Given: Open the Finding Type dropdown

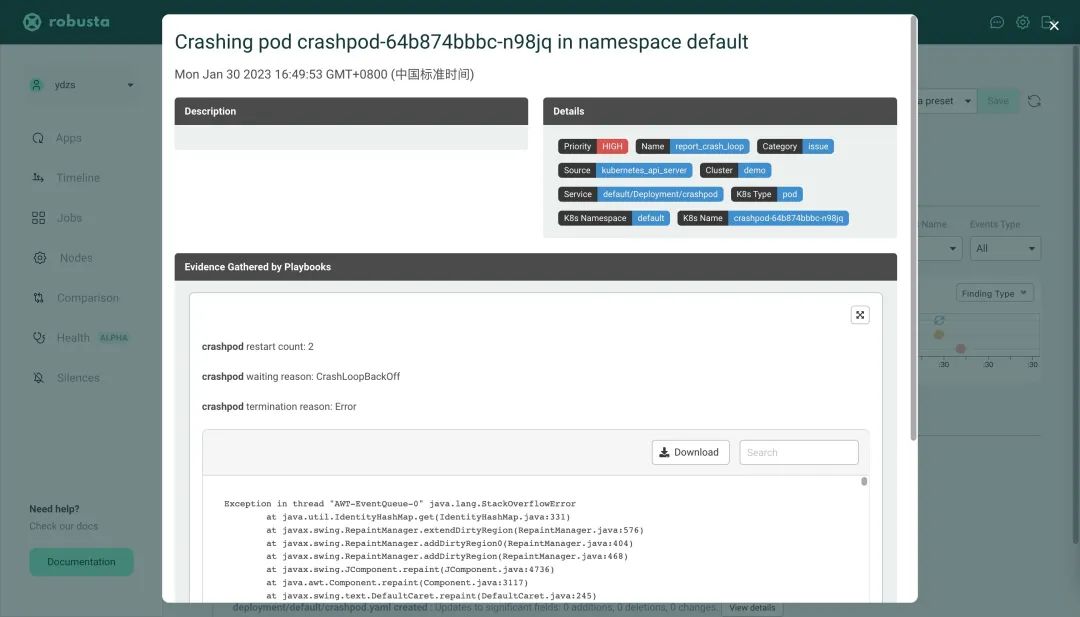Looking at the screenshot, I should pyautogui.click(x=994, y=293).
